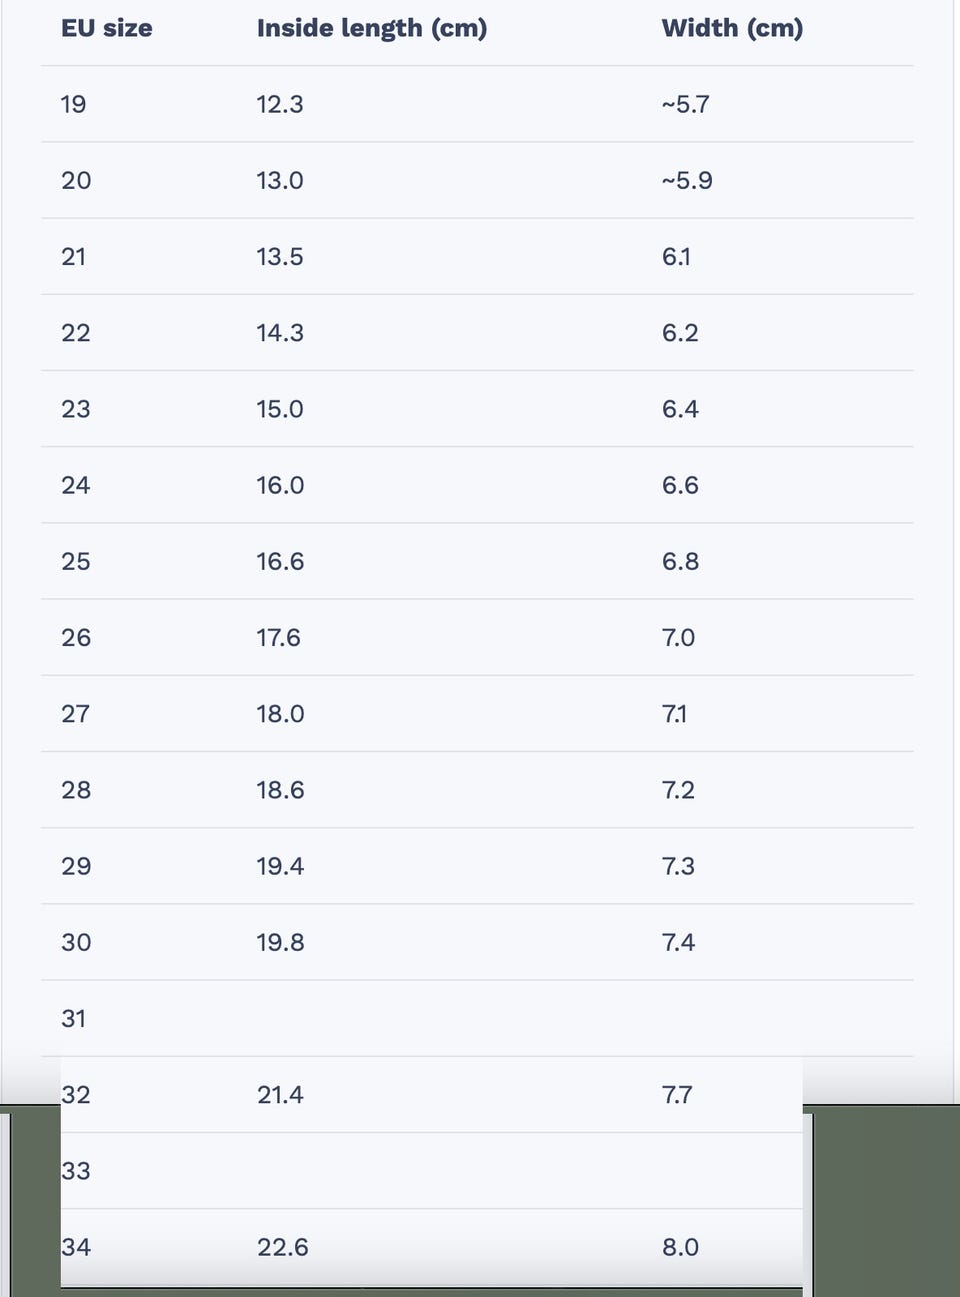This screenshot has height=1297, width=960.
Task: Click inside length value 12.3
Action: (x=280, y=104)
